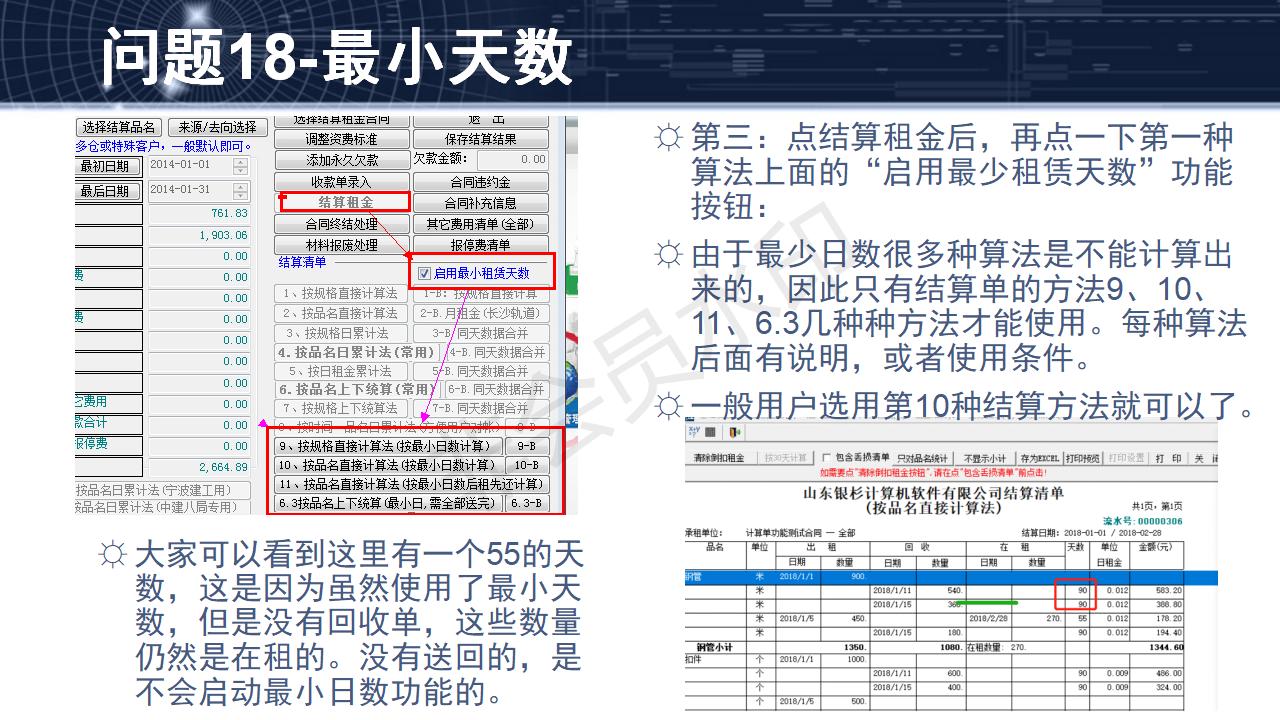This screenshot has width=1280, height=720.
Task: Enable the 启用最小租赁天数 checkbox
Action: click(425, 274)
